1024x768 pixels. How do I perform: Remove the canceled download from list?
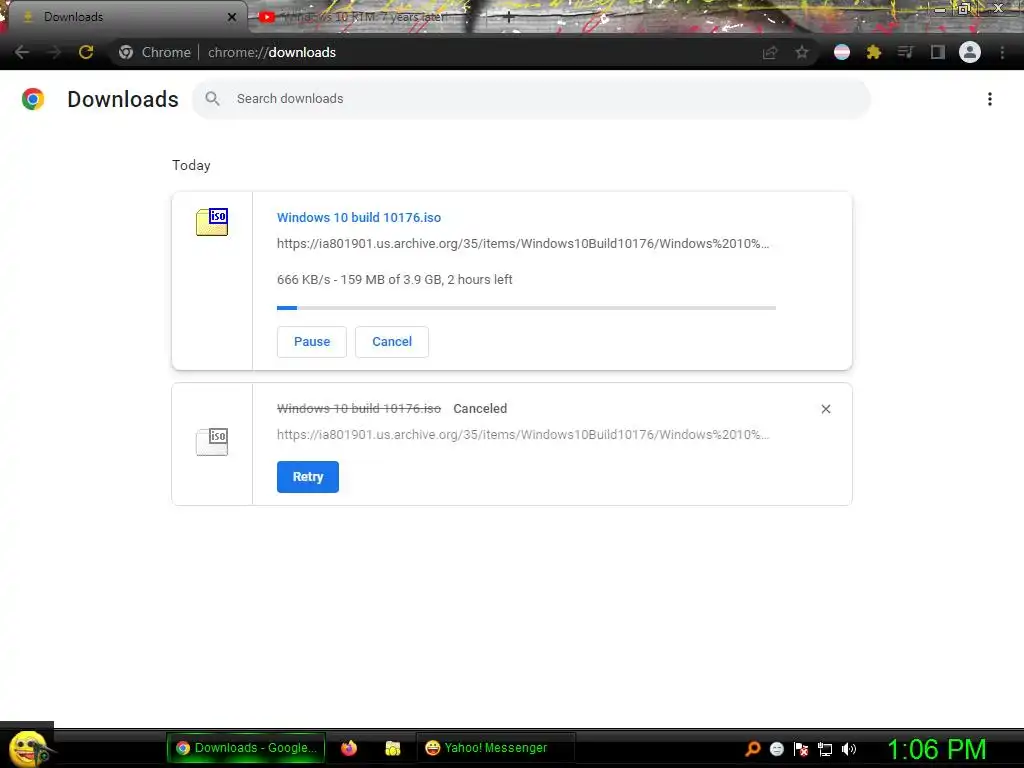(x=825, y=409)
